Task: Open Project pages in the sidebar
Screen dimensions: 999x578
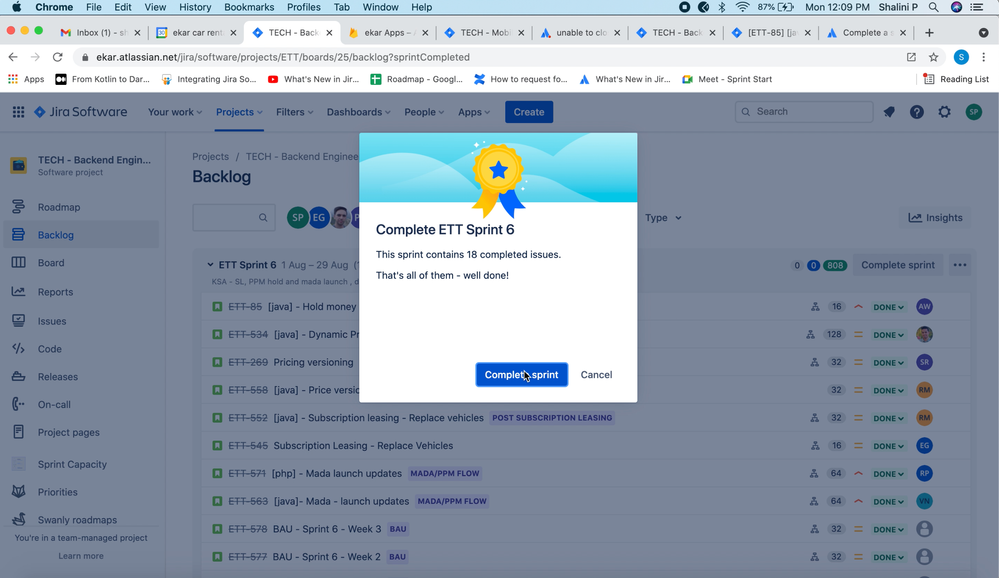Action: (x=68, y=432)
